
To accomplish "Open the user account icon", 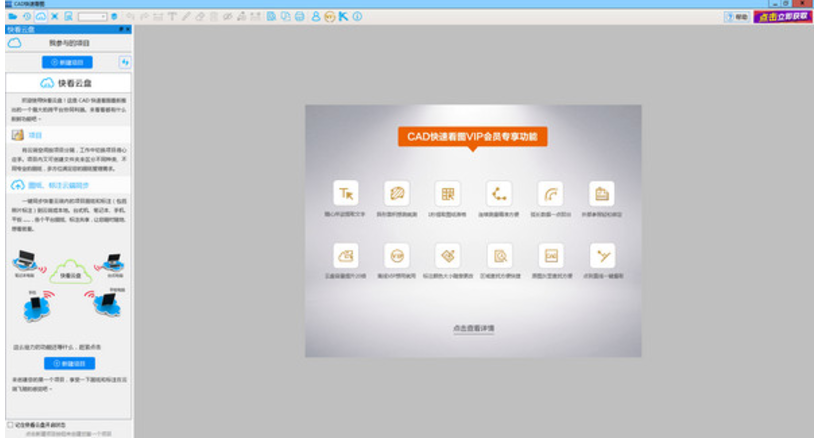I will pyautogui.click(x=315, y=17).
